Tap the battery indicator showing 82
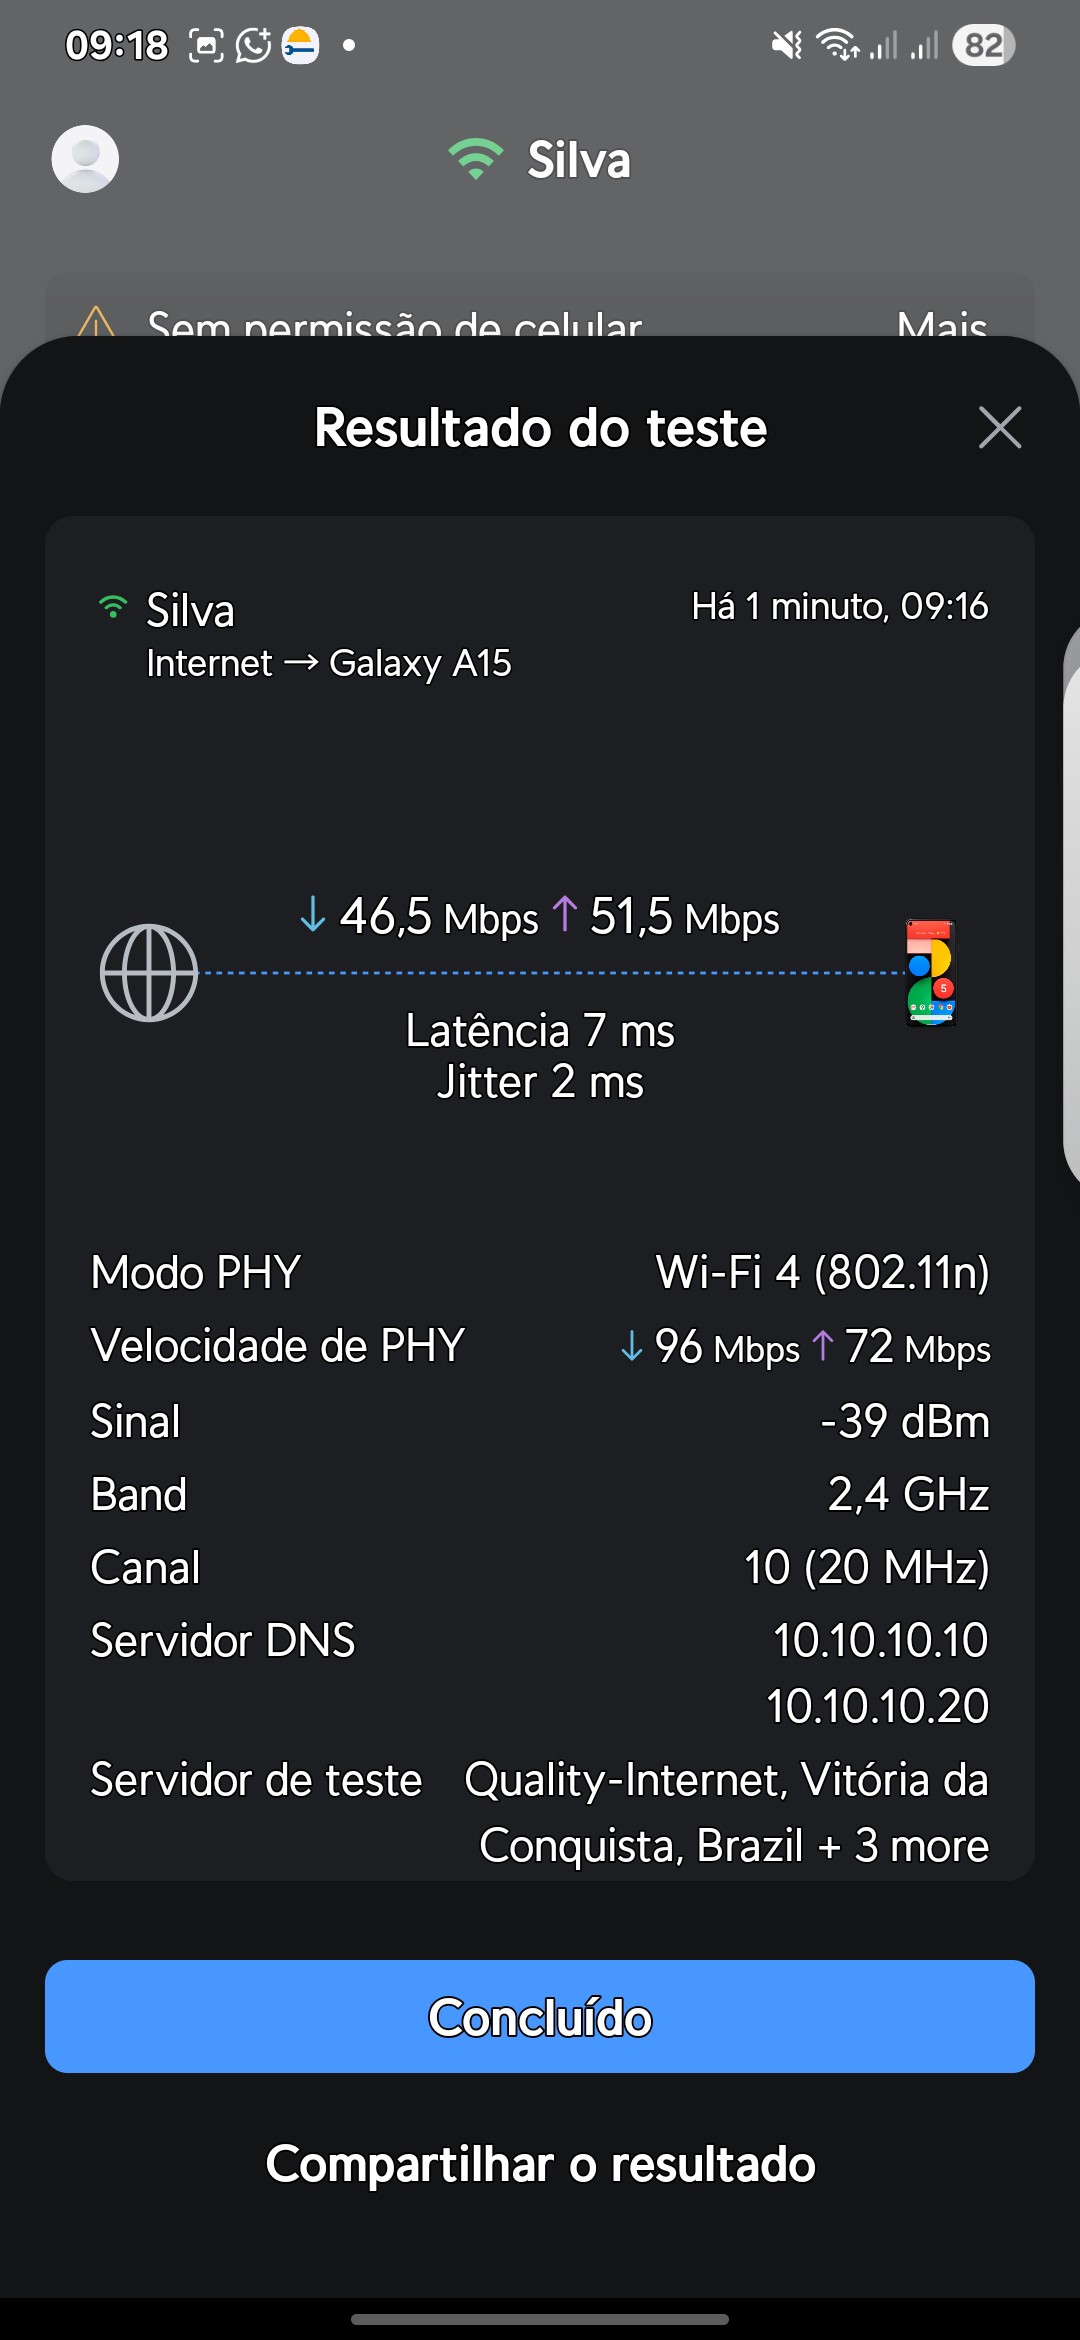 (983, 45)
